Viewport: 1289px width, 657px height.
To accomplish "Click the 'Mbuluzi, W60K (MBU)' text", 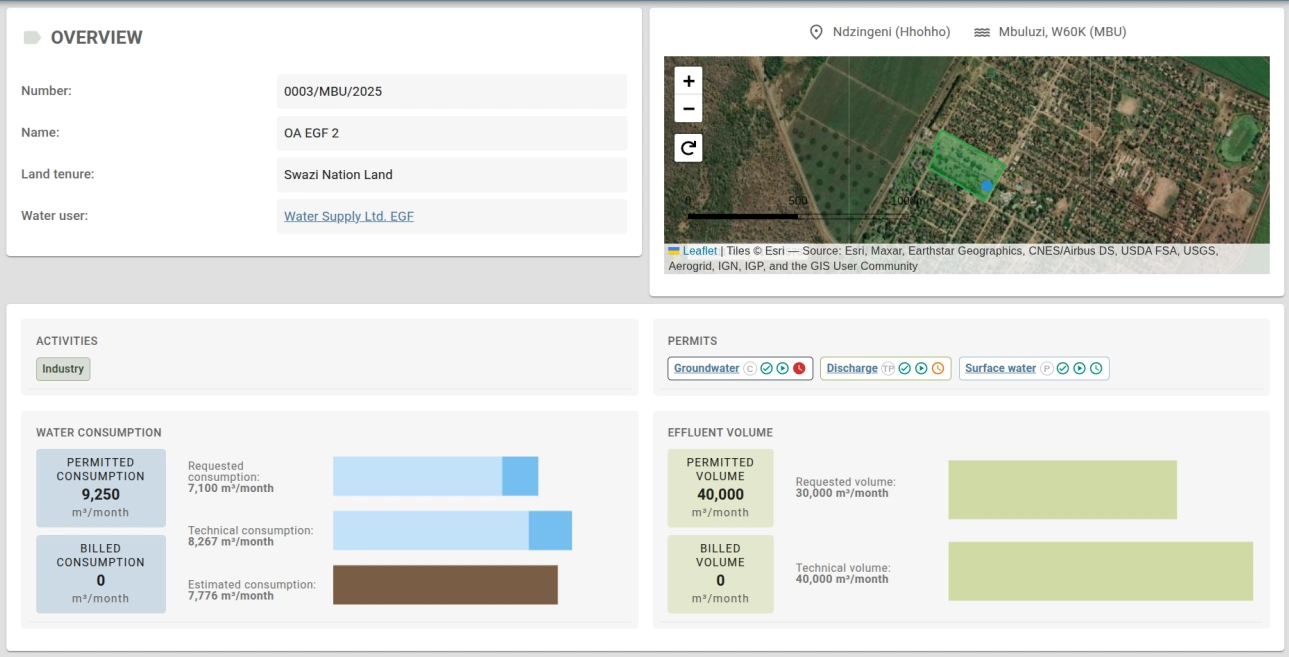I will [x=1062, y=32].
